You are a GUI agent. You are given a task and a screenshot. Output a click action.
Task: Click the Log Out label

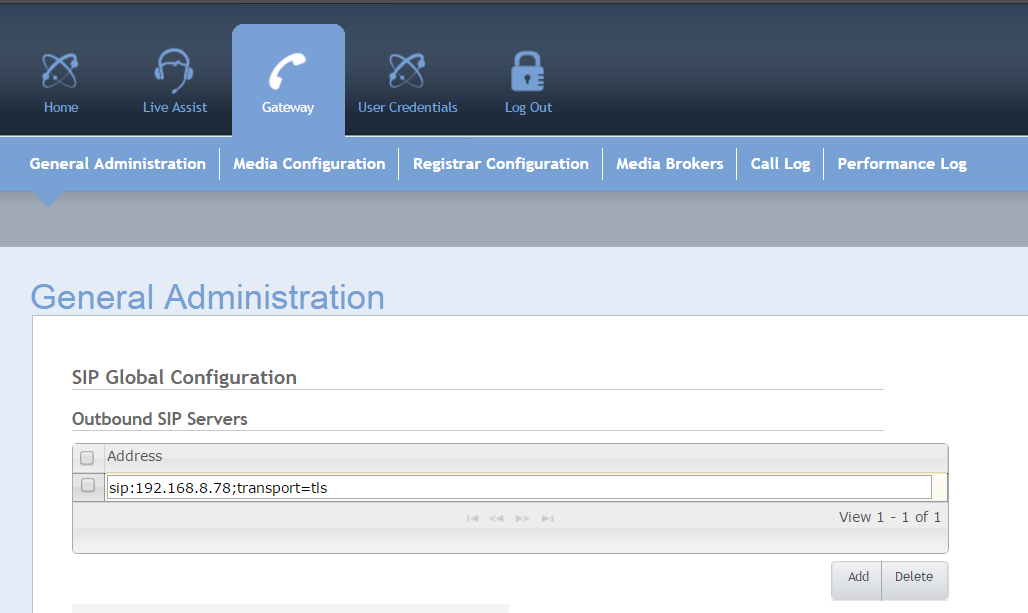tap(528, 108)
